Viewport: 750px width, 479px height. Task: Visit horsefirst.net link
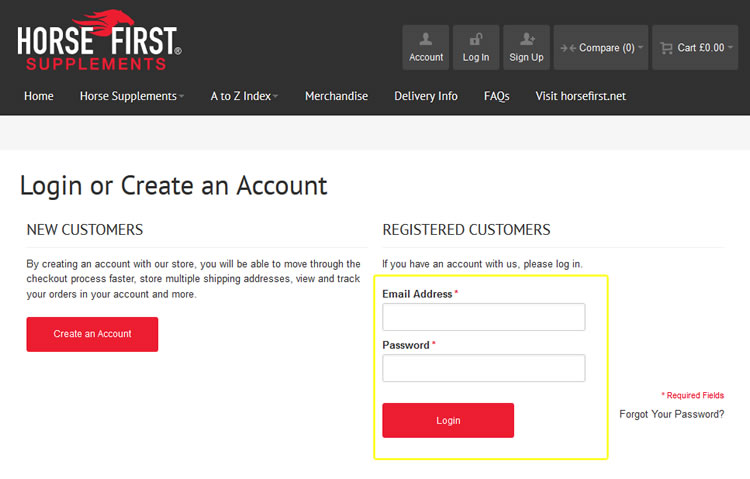580,96
